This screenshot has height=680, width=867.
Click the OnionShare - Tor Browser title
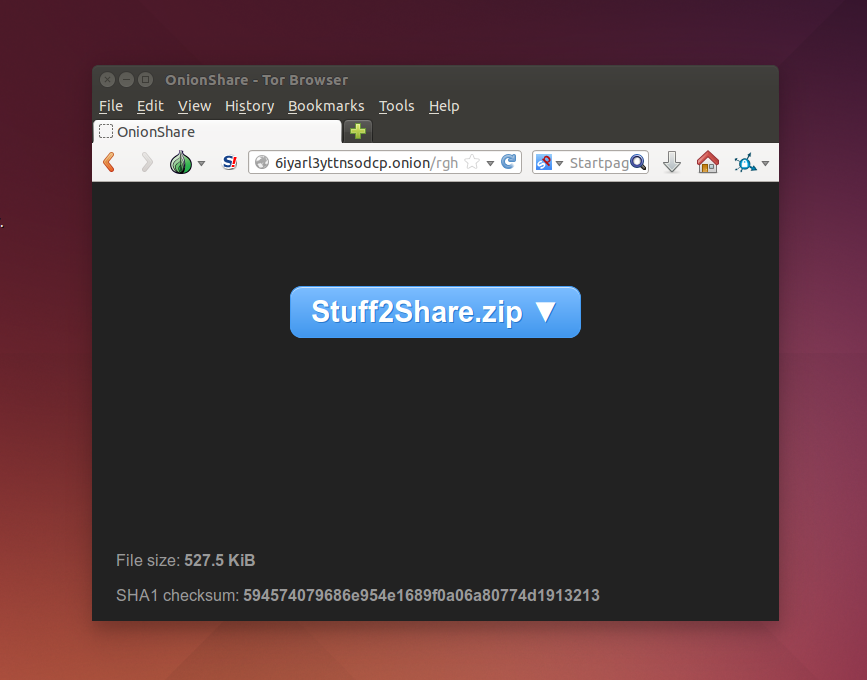257,80
